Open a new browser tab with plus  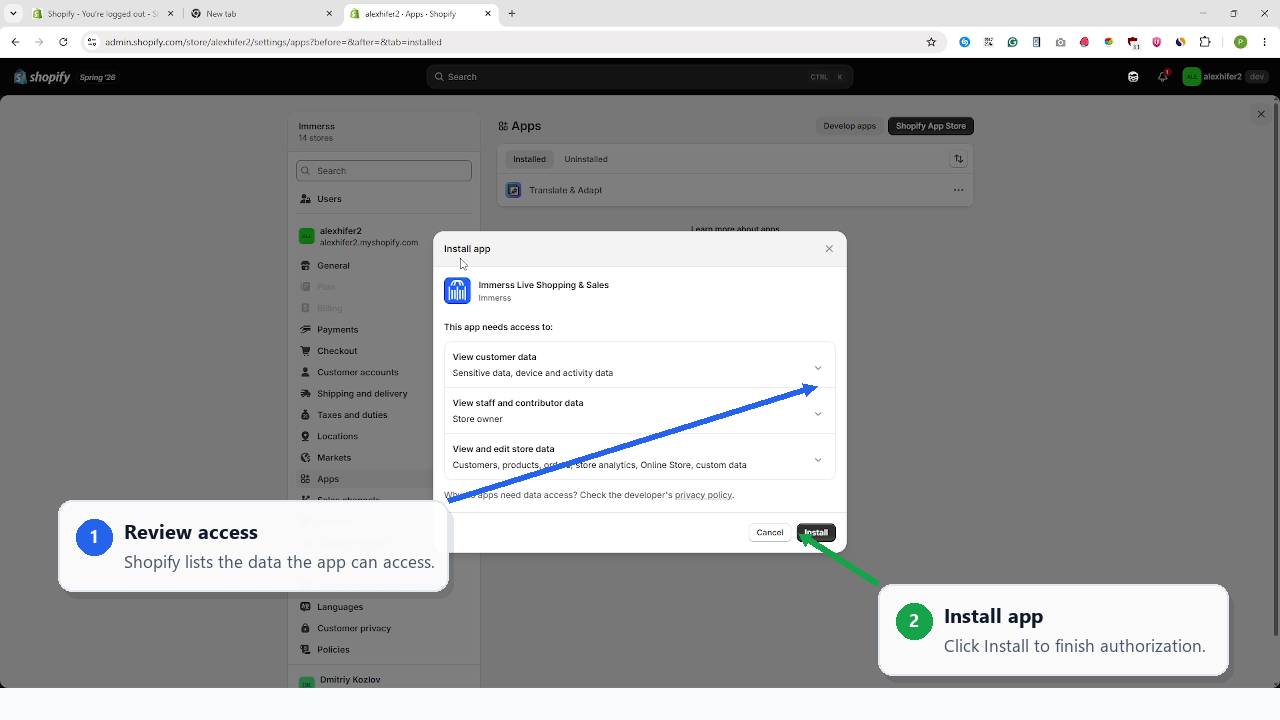pos(512,14)
